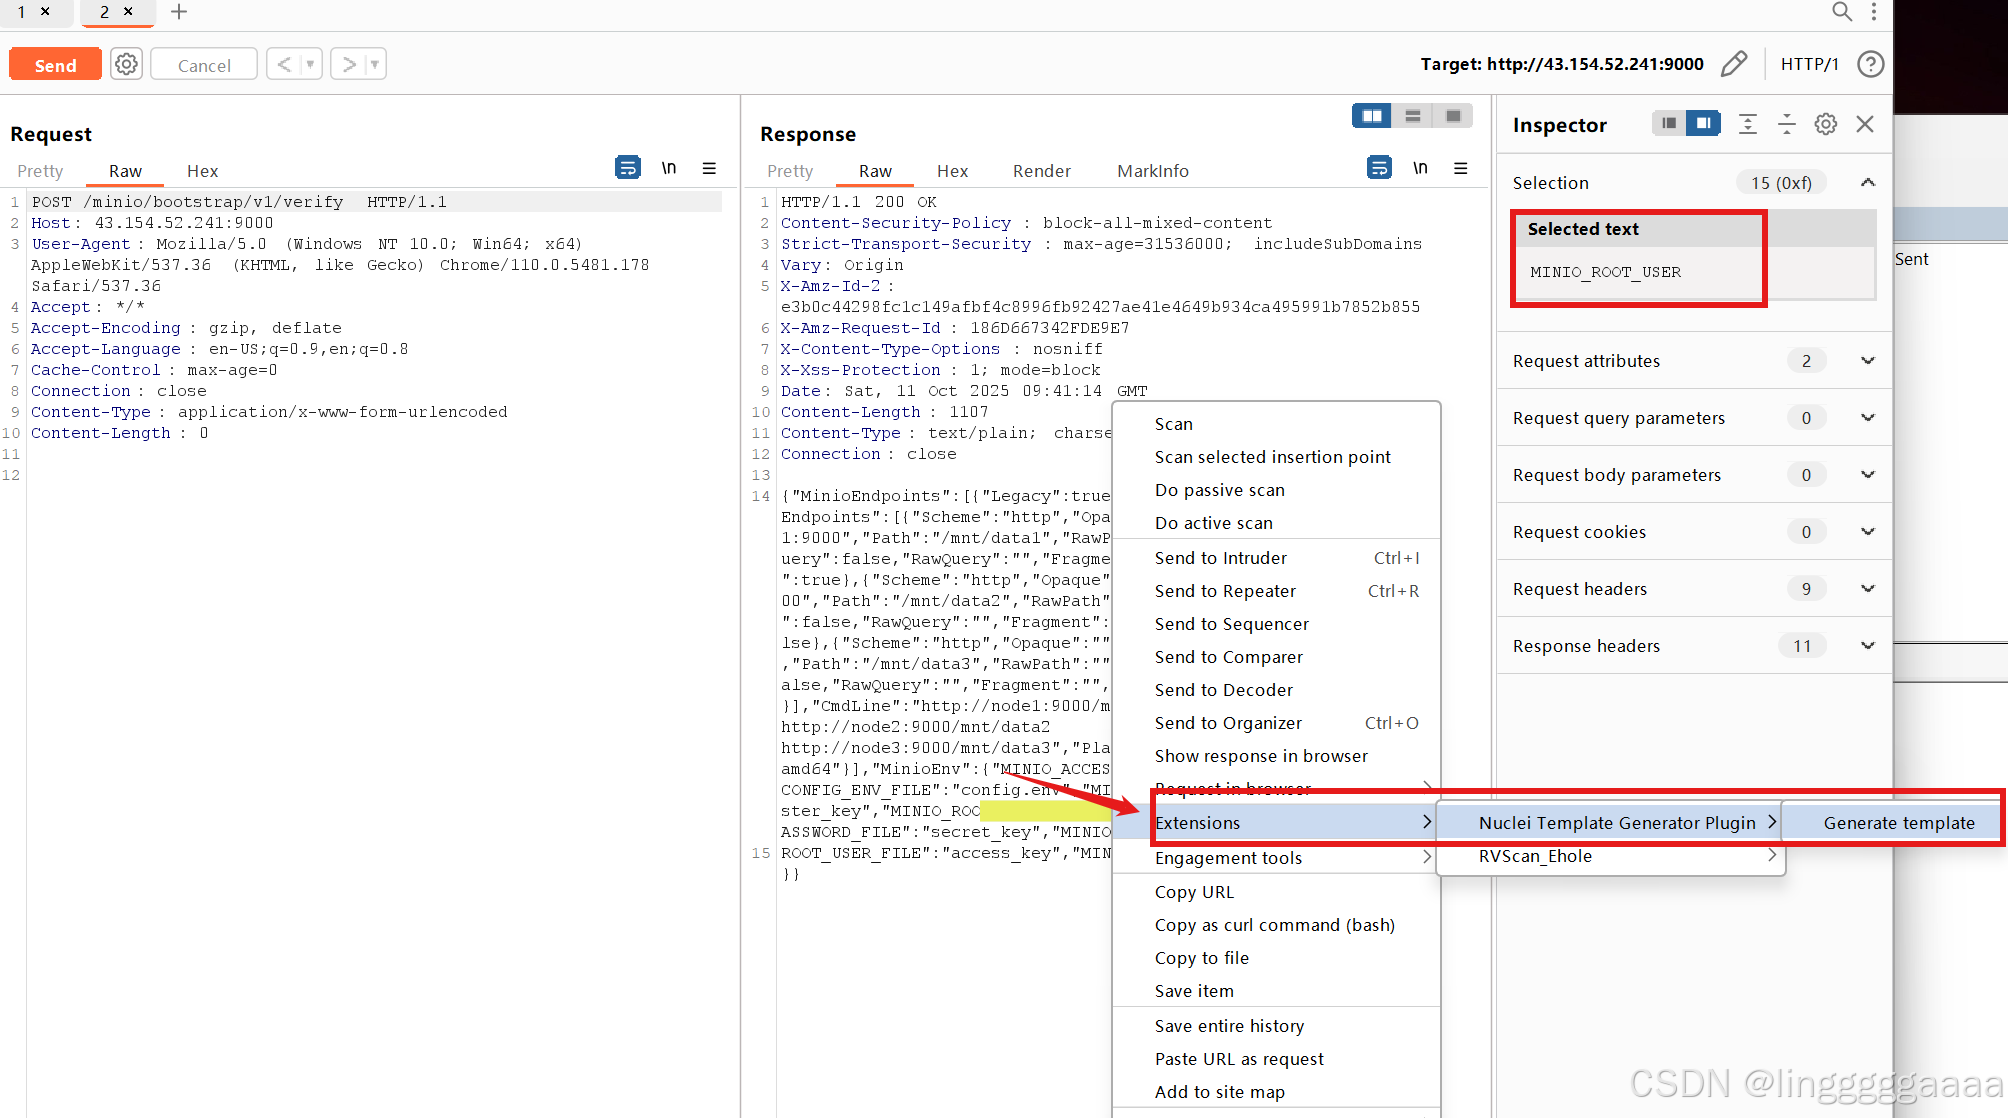Expand the Request headers section
2008x1118 pixels.
coord(1867,589)
